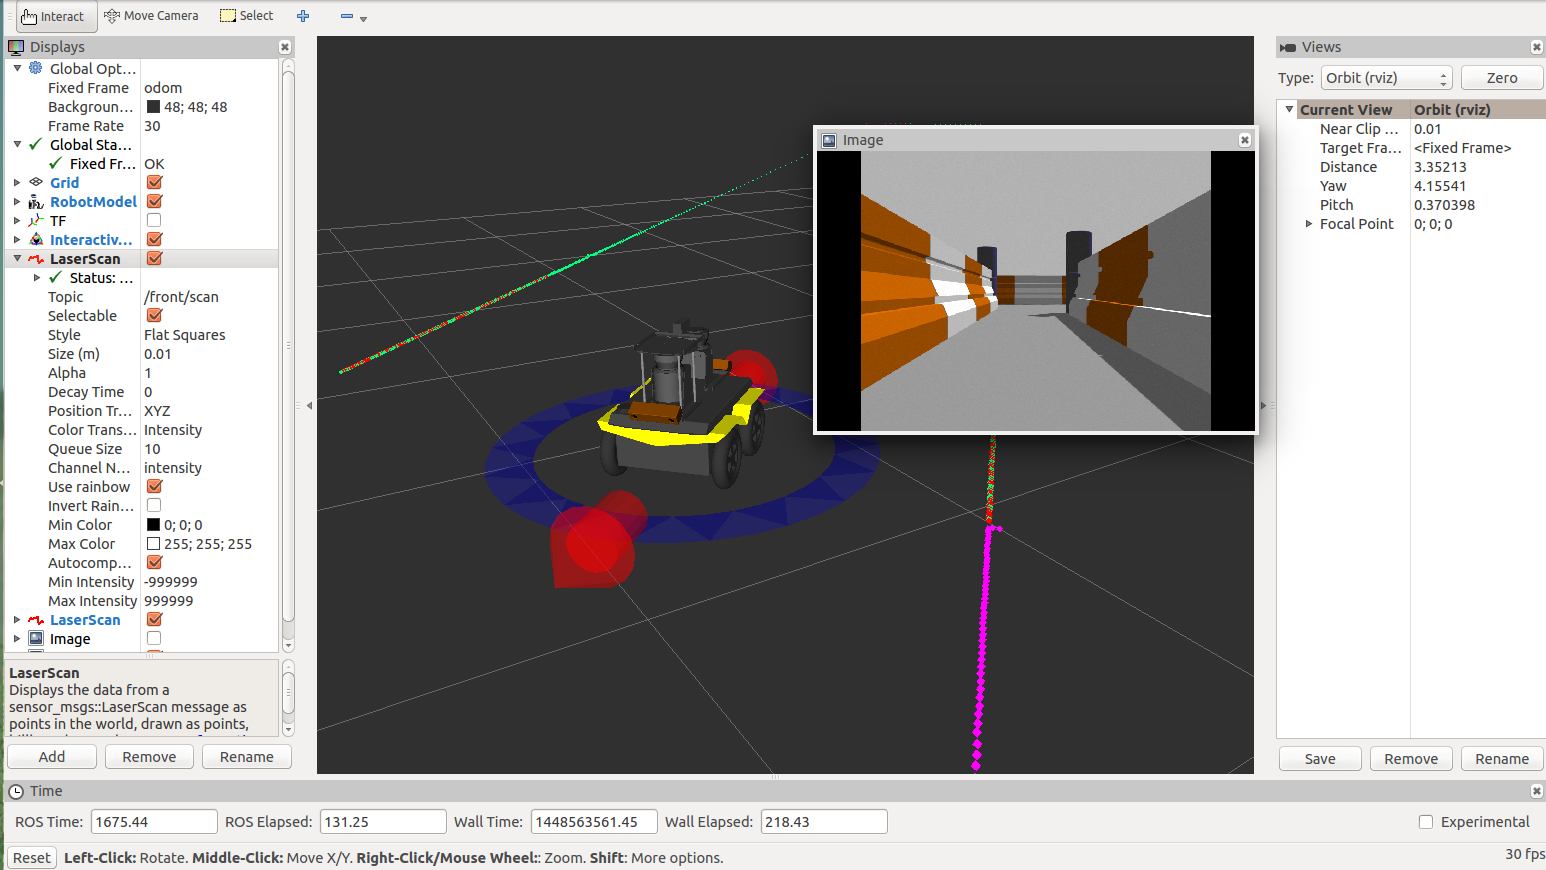Click the Add display button

pyautogui.click(x=52, y=757)
